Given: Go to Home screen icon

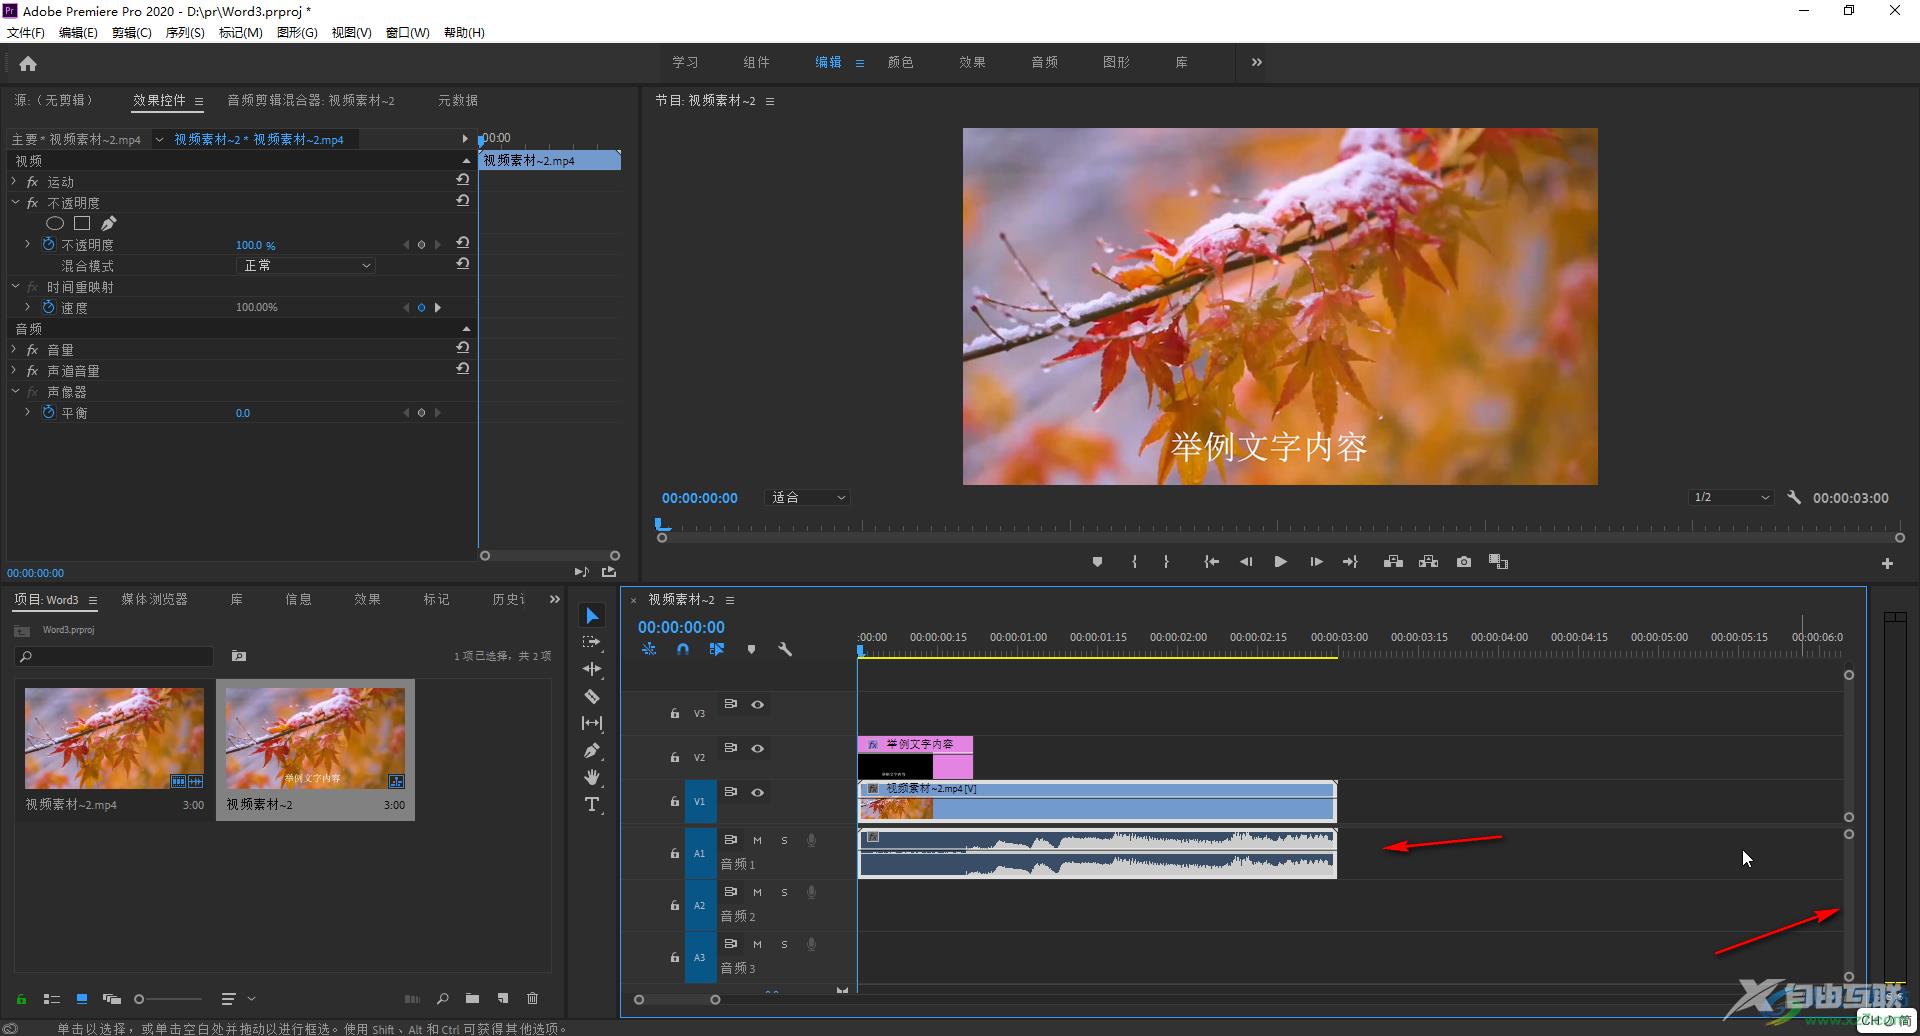Looking at the screenshot, I should (28, 64).
